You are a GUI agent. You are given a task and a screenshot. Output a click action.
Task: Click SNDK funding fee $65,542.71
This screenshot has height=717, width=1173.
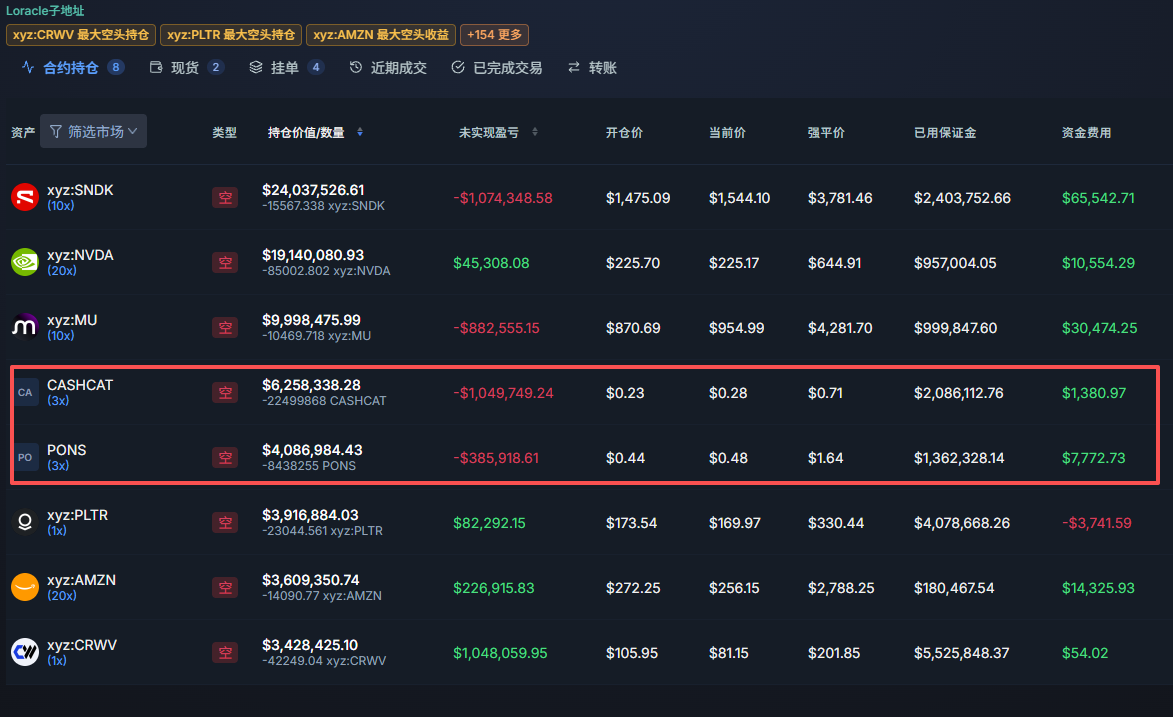1098,198
